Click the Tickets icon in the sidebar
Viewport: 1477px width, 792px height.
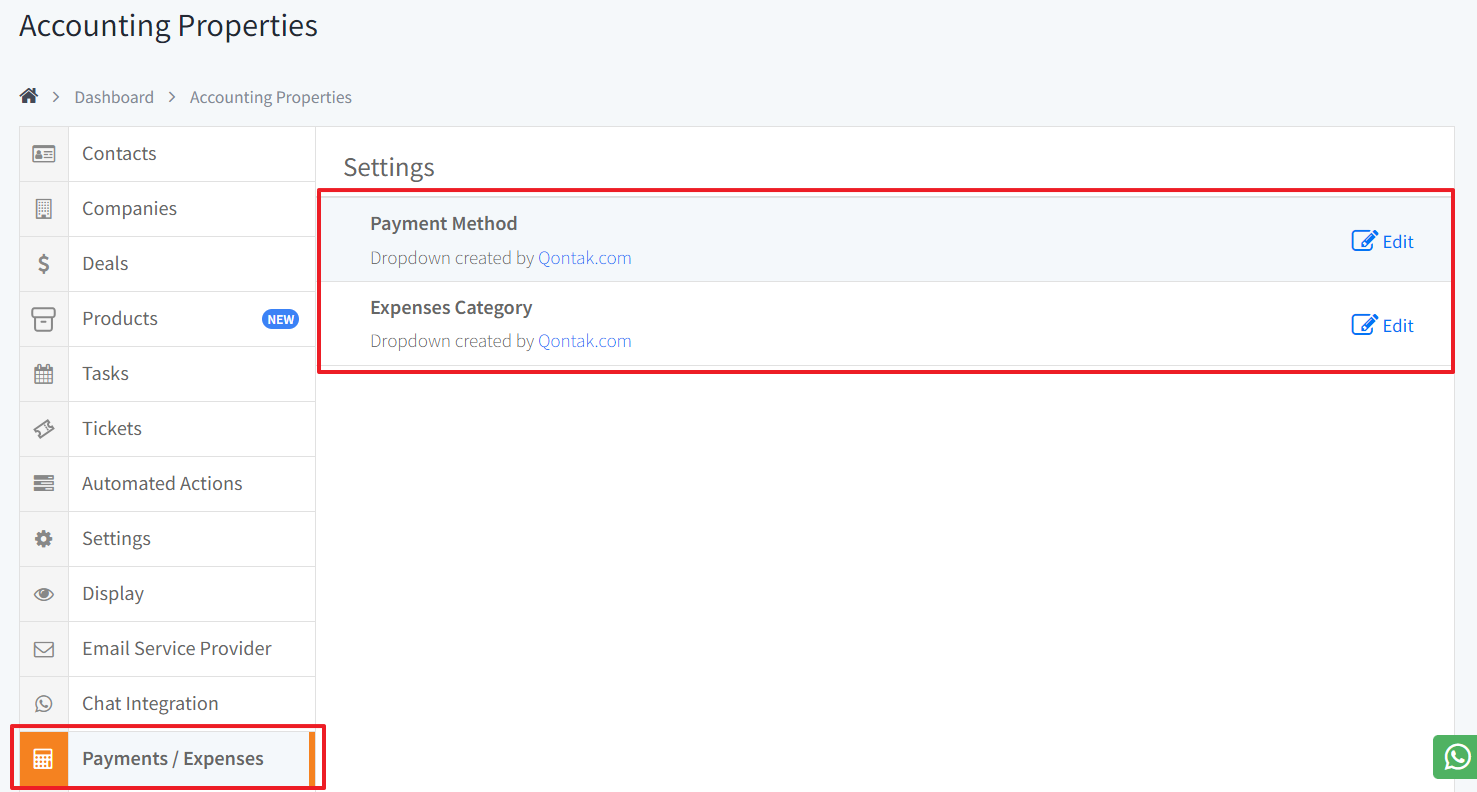coord(44,428)
